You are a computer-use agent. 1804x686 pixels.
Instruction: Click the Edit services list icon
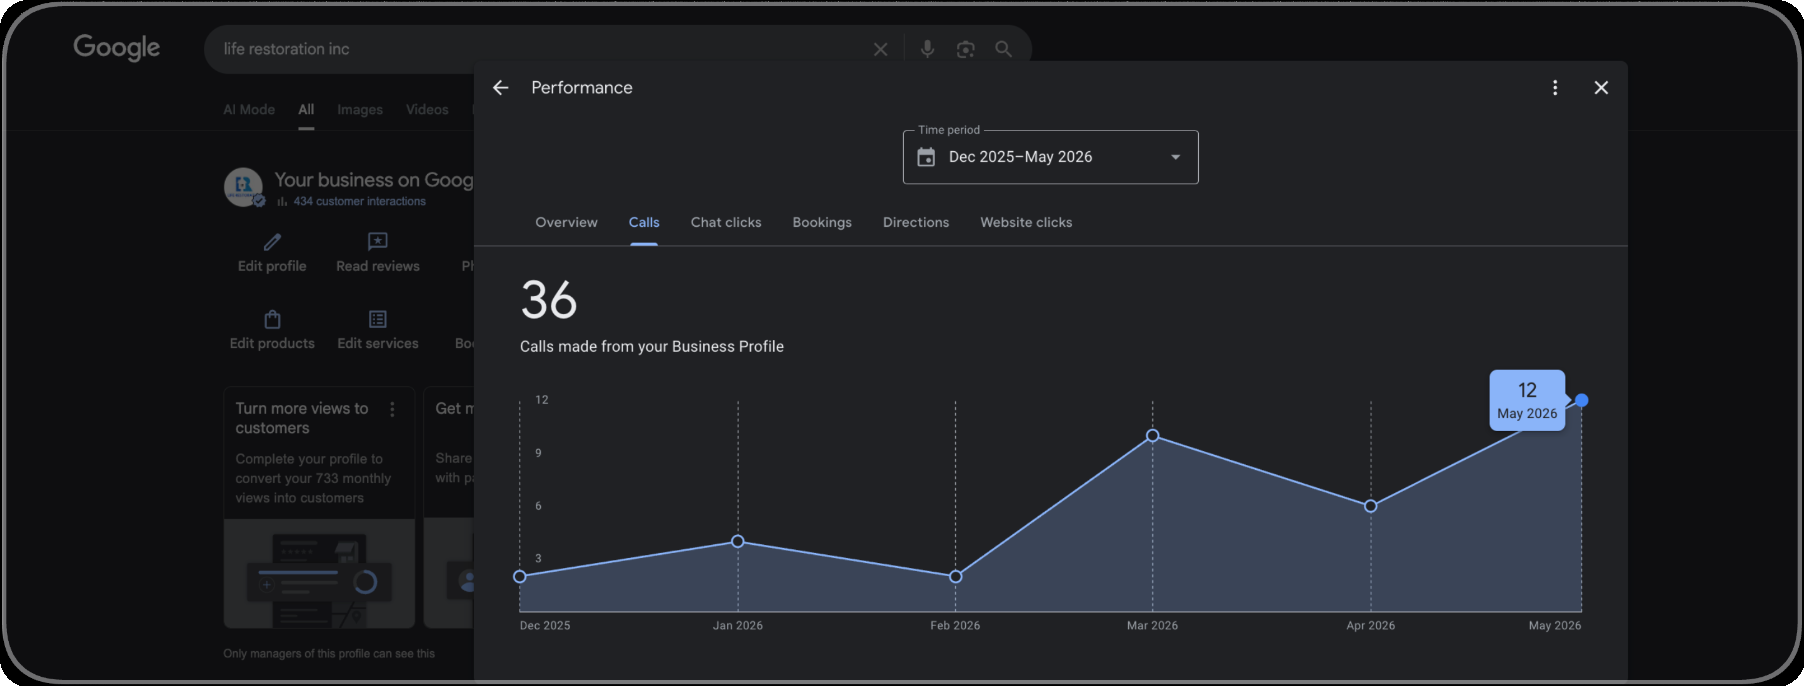[378, 319]
